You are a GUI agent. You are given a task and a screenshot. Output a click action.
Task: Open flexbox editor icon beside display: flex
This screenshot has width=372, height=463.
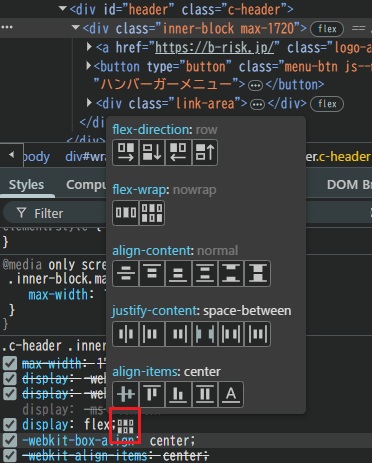tap(126, 426)
